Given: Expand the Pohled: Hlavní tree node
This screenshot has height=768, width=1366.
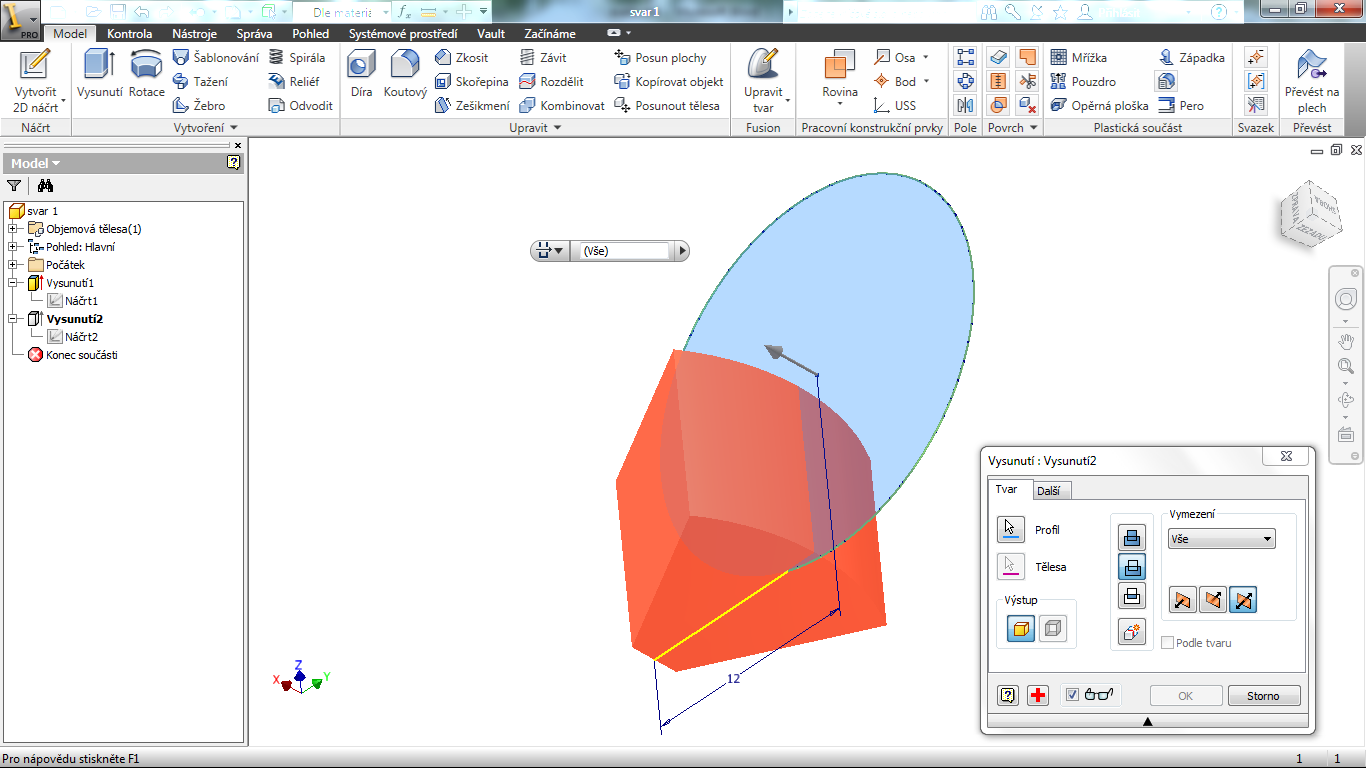Looking at the screenshot, I should pyautogui.click(x=13, y=247).
